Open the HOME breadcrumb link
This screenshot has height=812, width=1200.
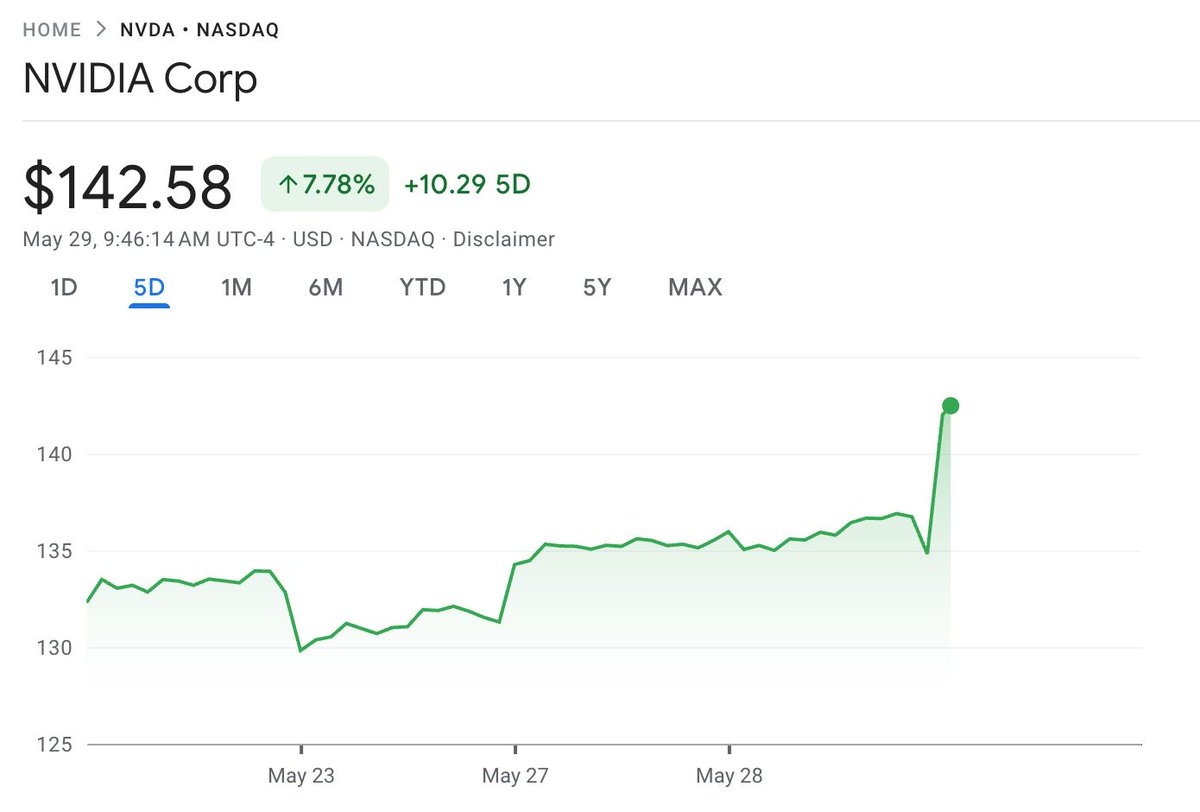coord(52,29)
